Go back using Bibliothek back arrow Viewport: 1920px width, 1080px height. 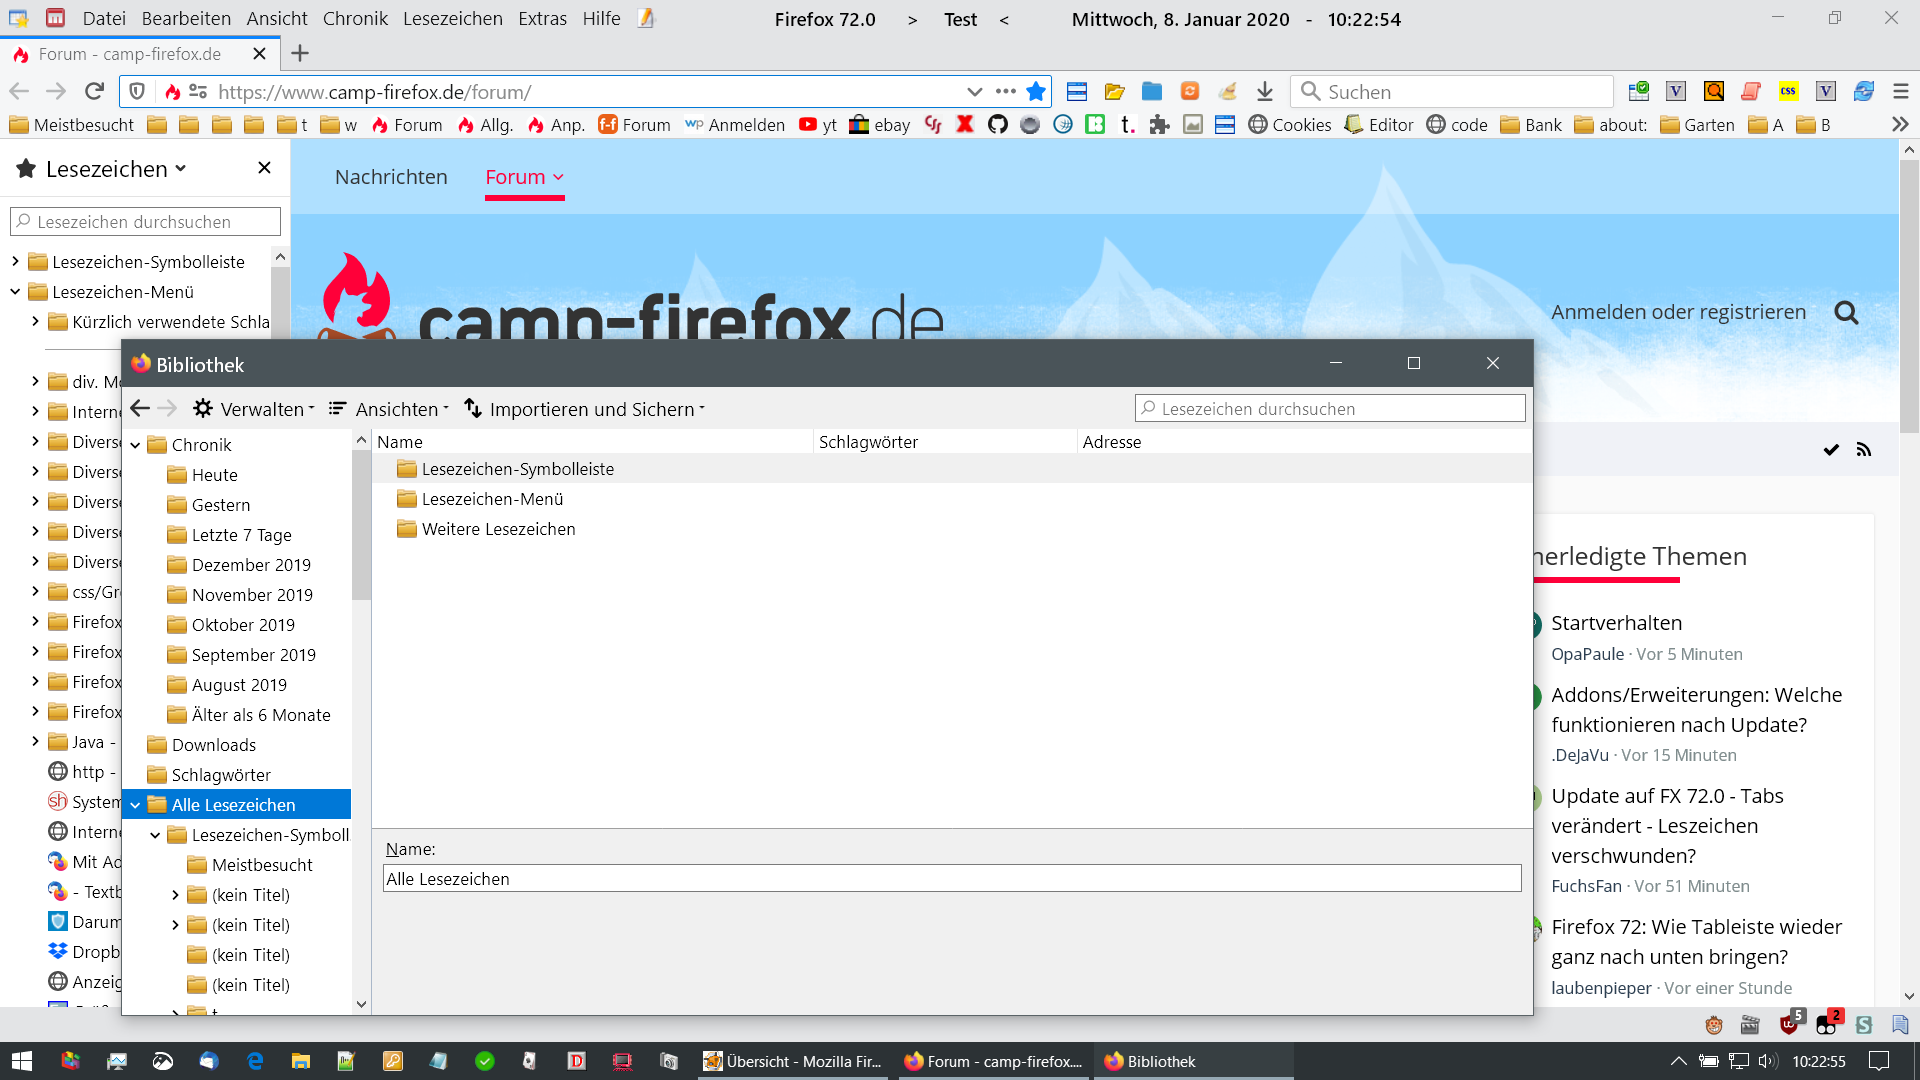140,409
